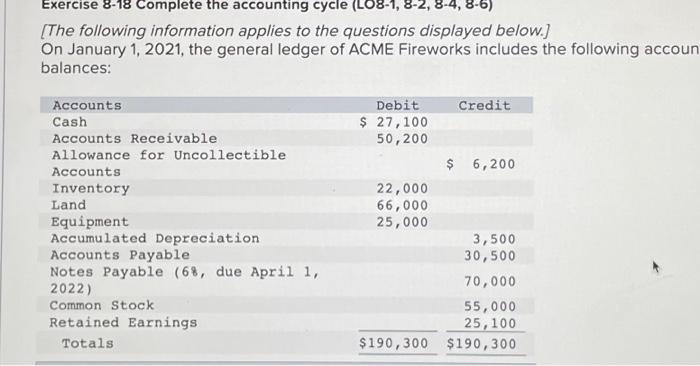Select the Accounts Receivable row
Image resolution: width=700 pixels, height=366 pixels.
point(286,138)
